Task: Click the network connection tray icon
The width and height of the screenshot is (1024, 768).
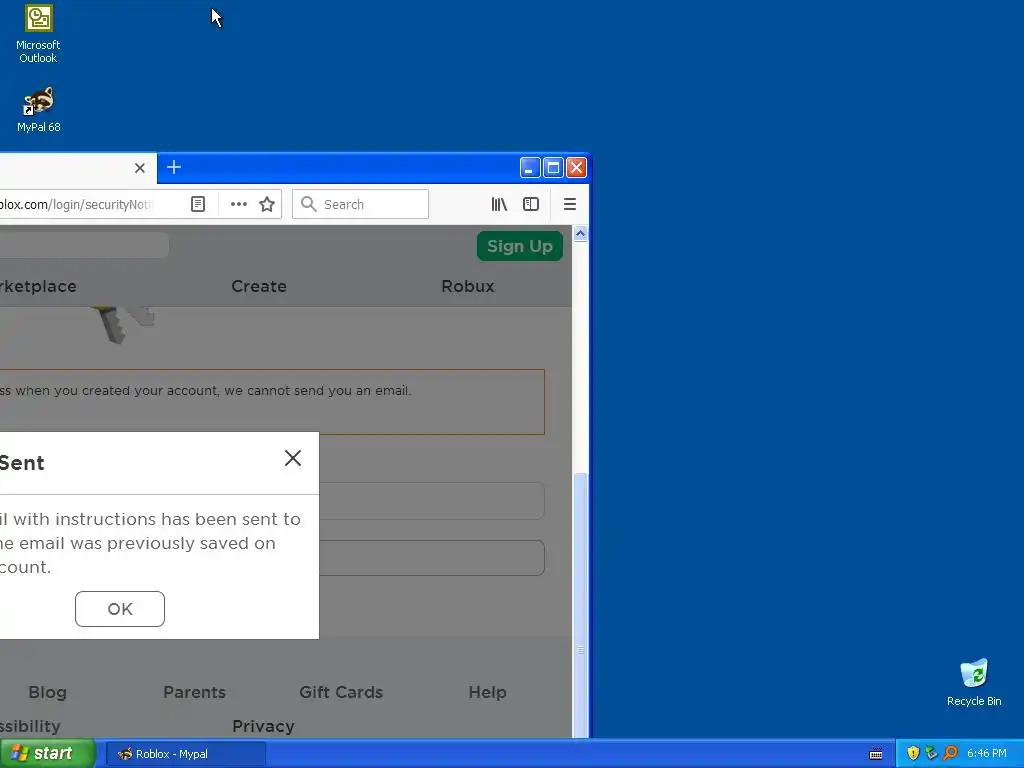Action: 931,753
